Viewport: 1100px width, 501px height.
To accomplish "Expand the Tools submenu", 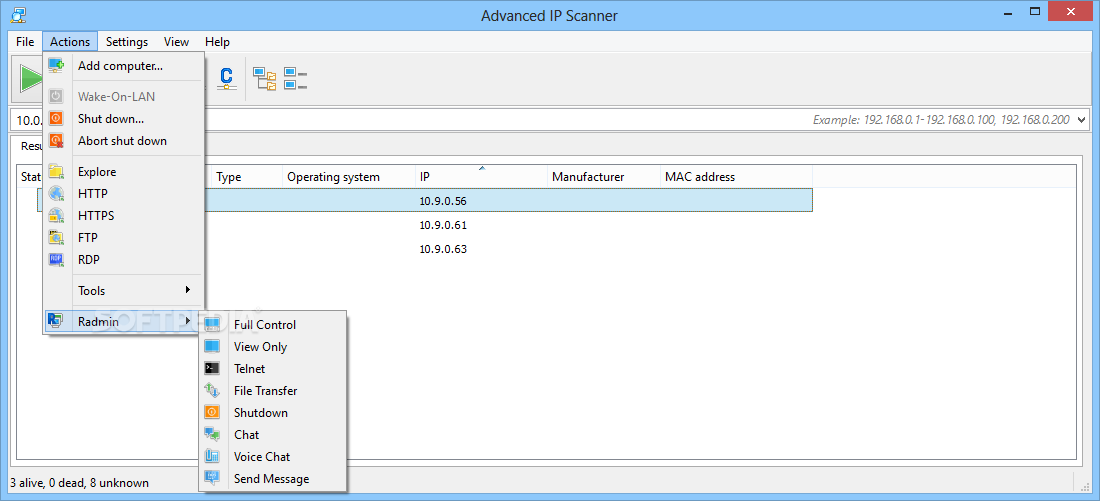I will click(123, 290).
